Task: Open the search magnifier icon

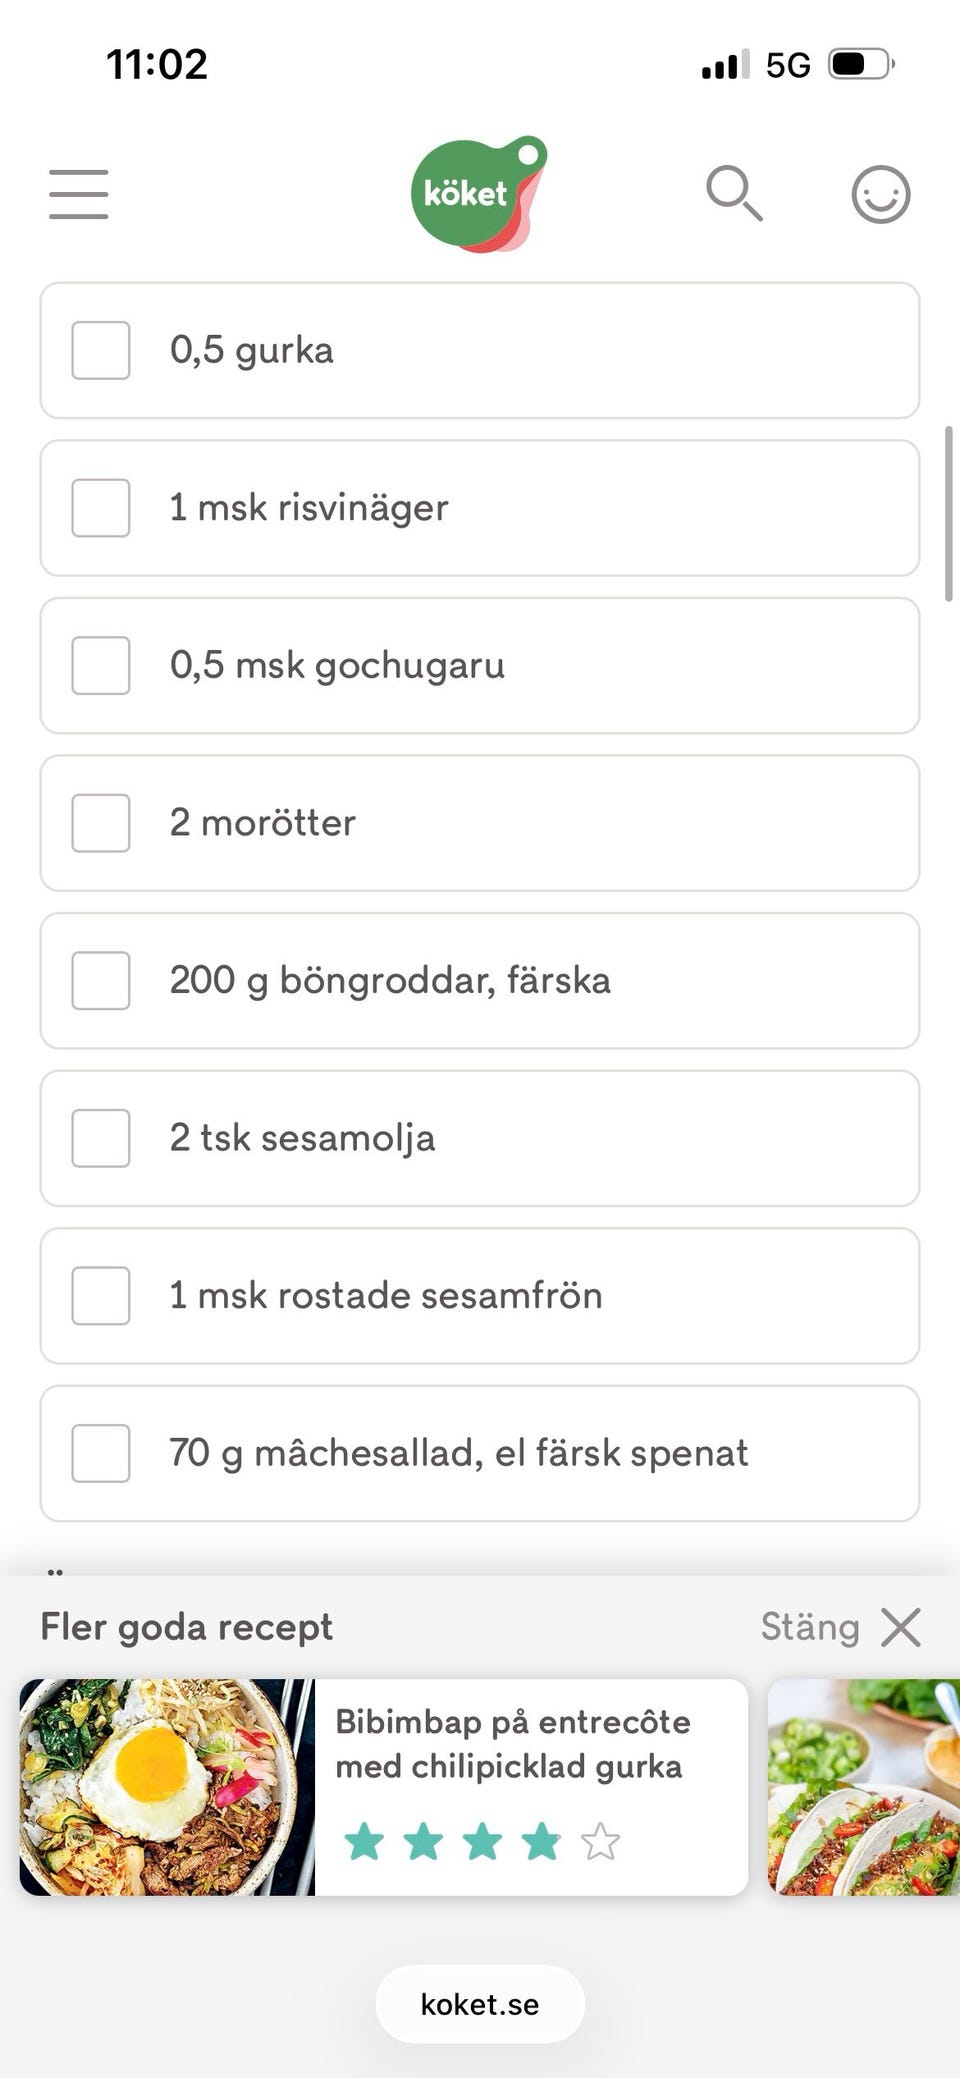Action: 734,193
